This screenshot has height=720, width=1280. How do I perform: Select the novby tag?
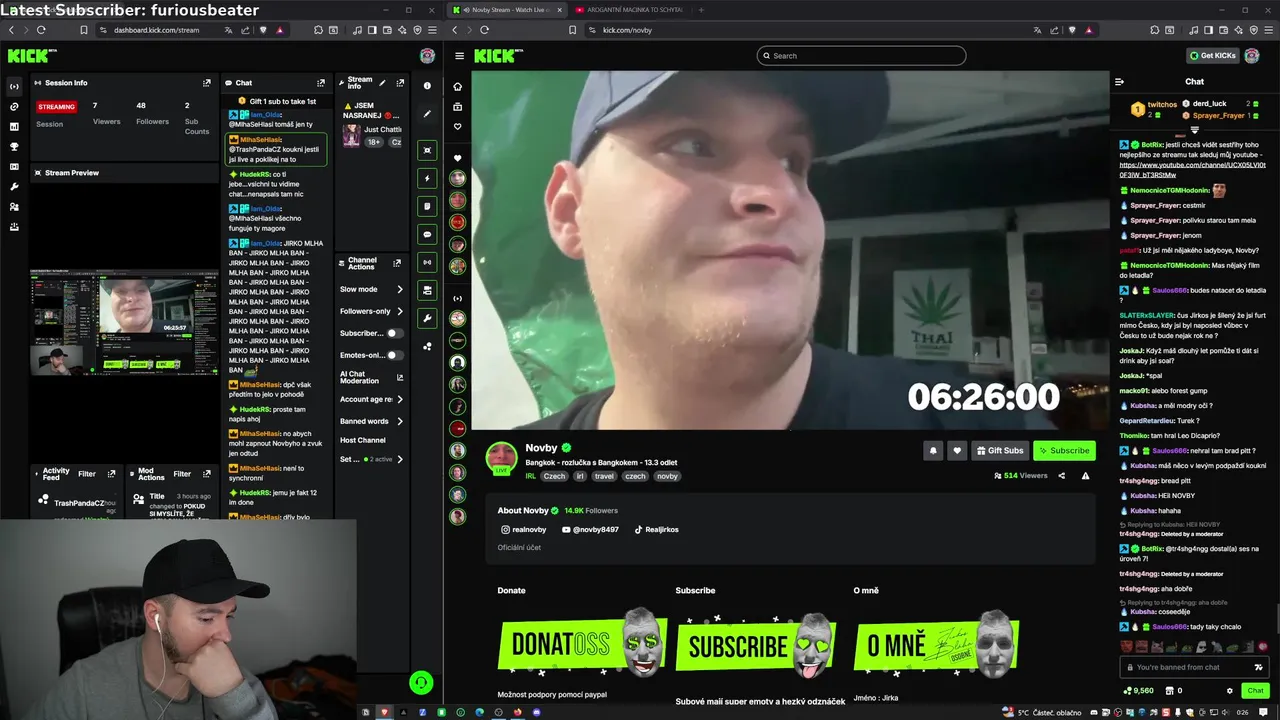[x=667, y=476]
